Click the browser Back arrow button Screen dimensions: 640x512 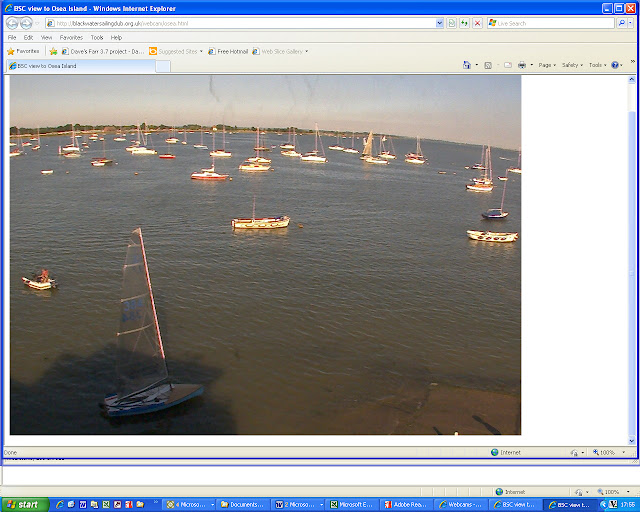(x=12, y=23)
